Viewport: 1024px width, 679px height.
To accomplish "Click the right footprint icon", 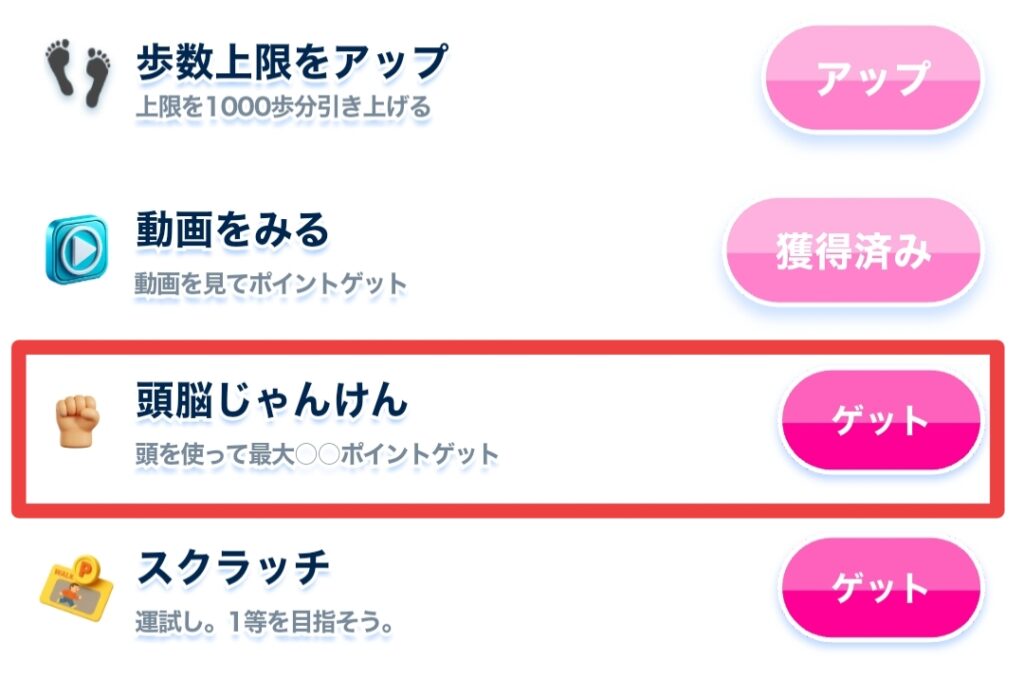I will [94, 76].
